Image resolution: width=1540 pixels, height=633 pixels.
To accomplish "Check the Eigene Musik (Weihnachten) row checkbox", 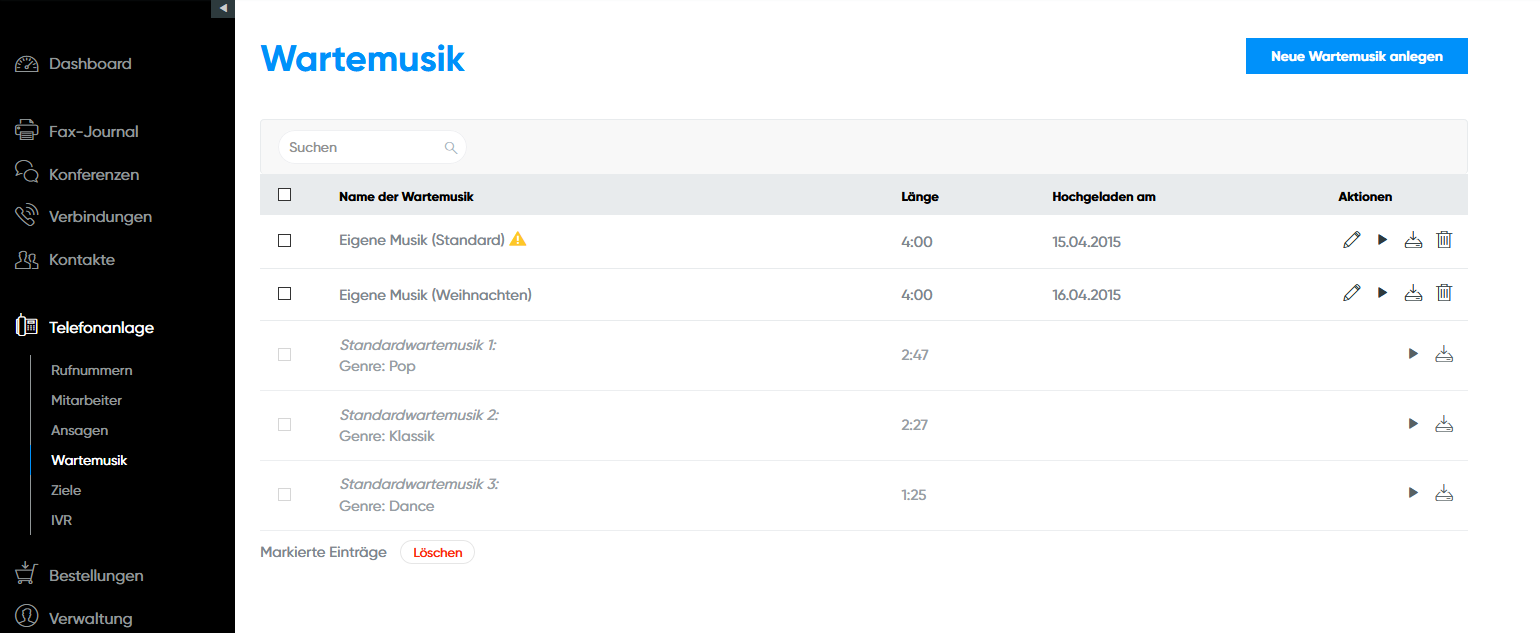I will tap(285, 294).
